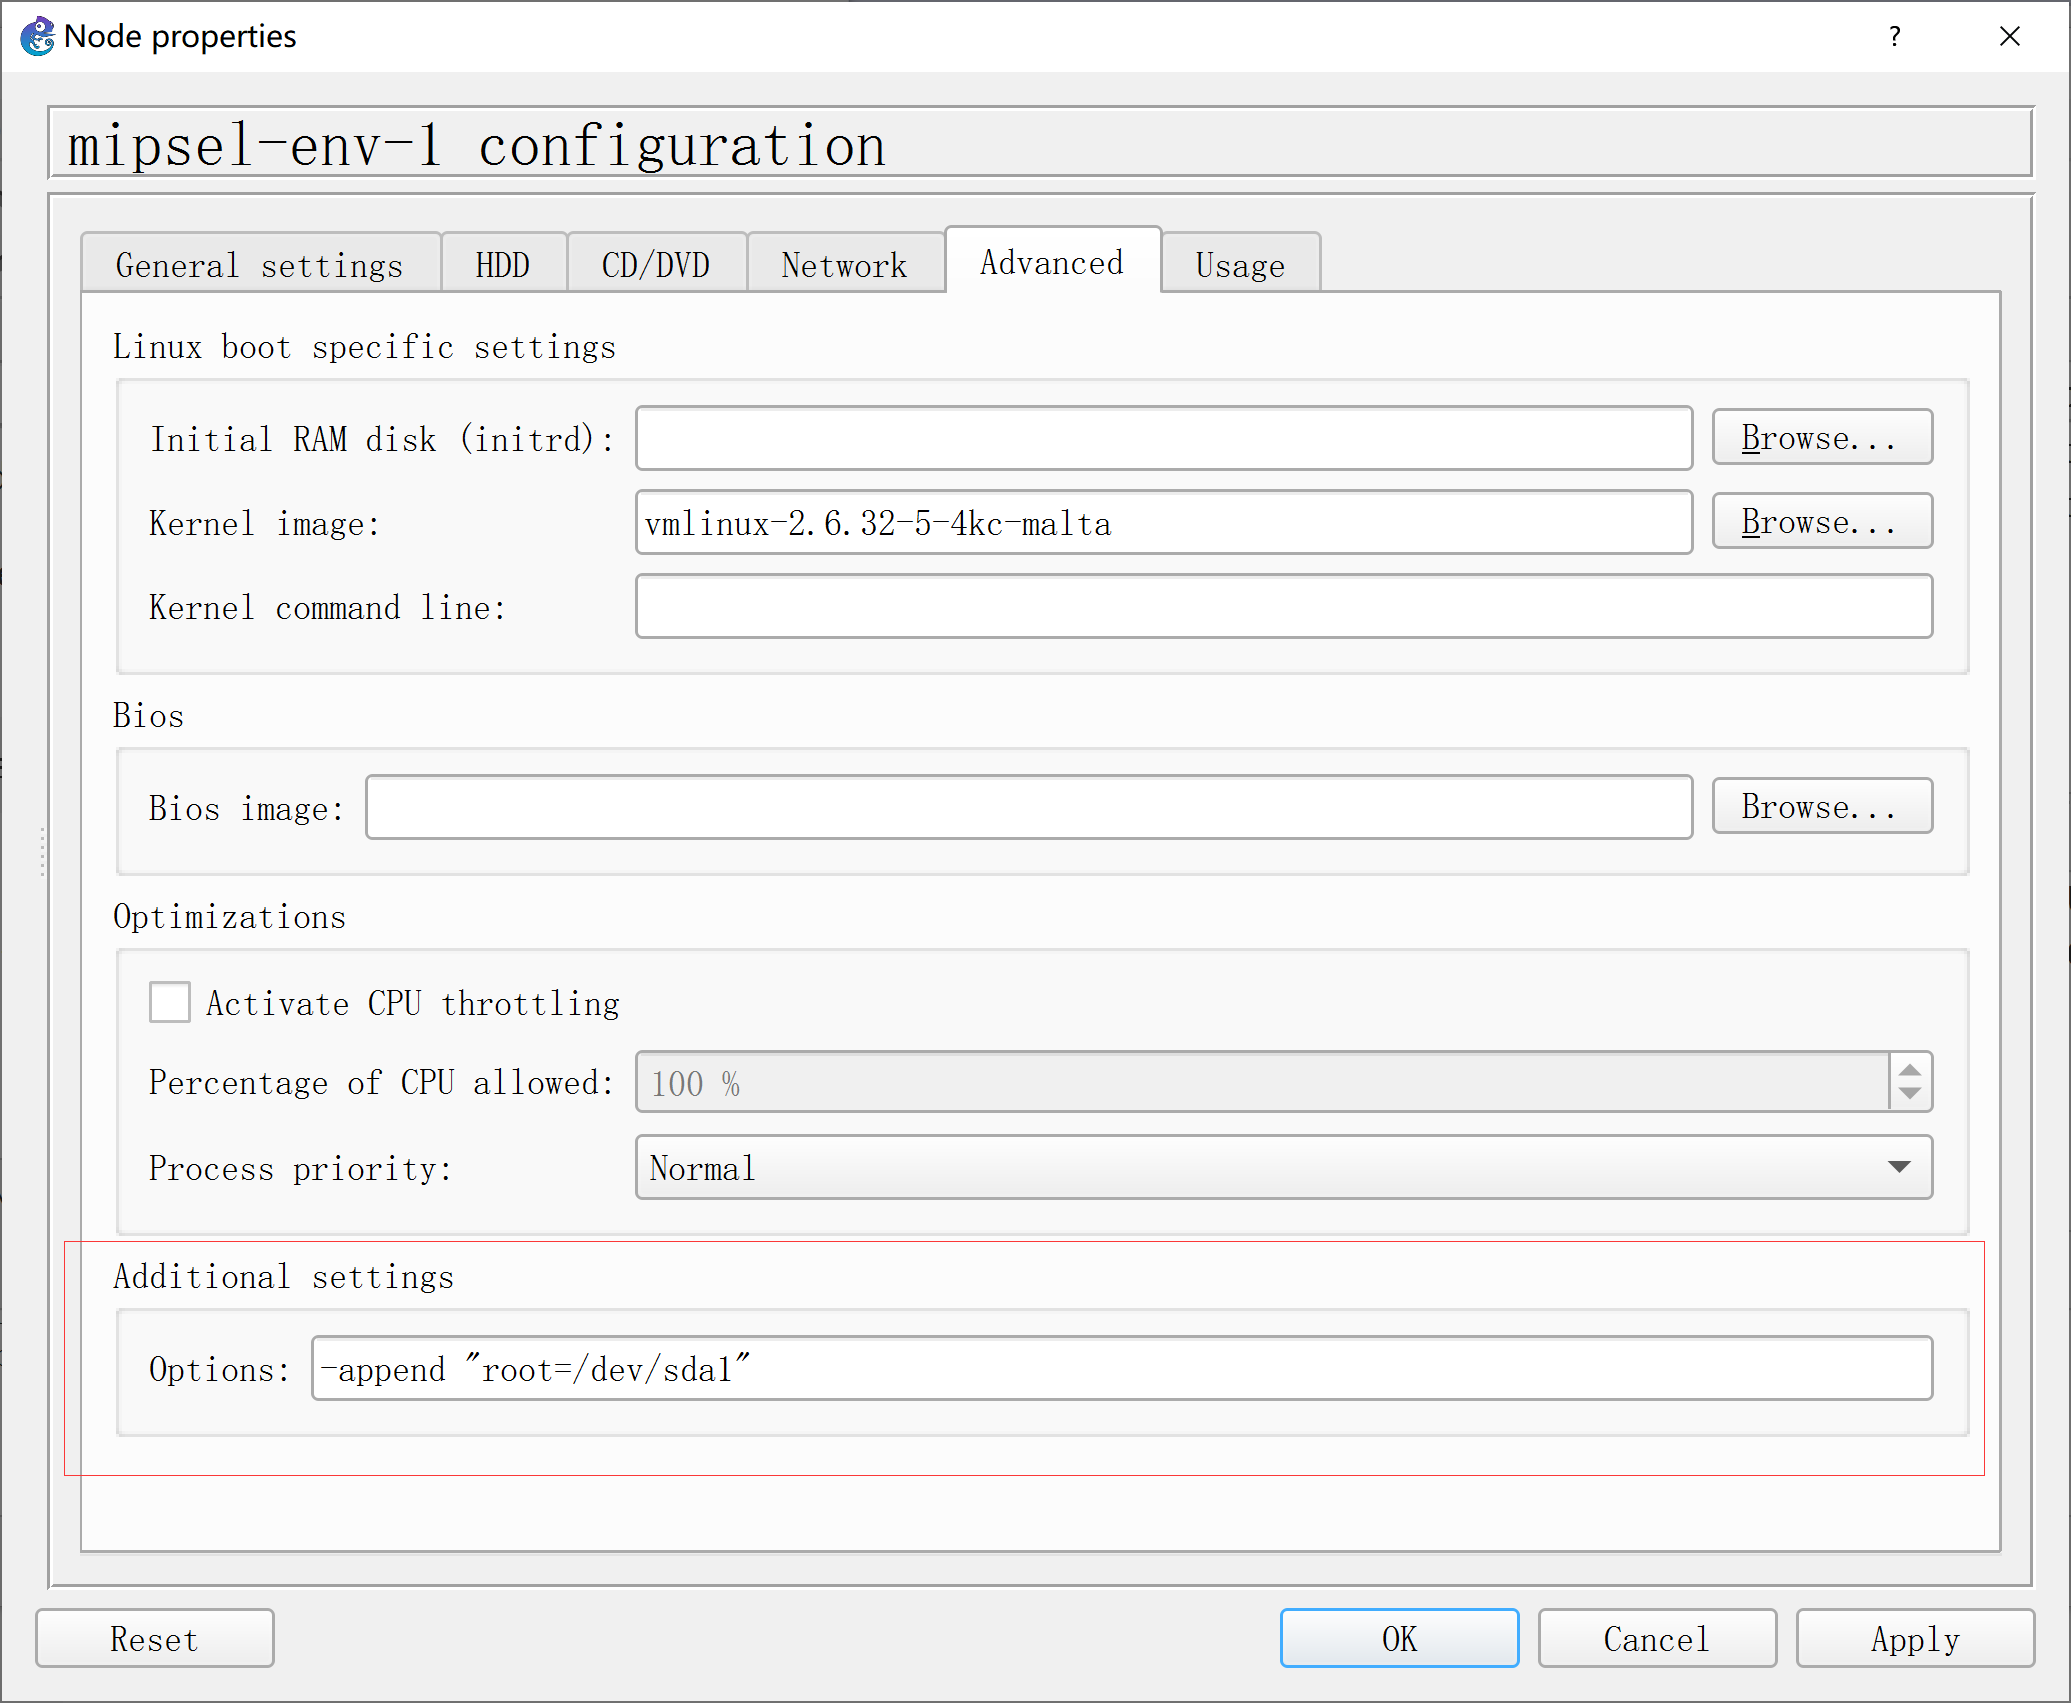Click the GNS3 chameleon title bar icon
The image size is (2071, 1703).
pyautogui.click(x=38, y=37)
